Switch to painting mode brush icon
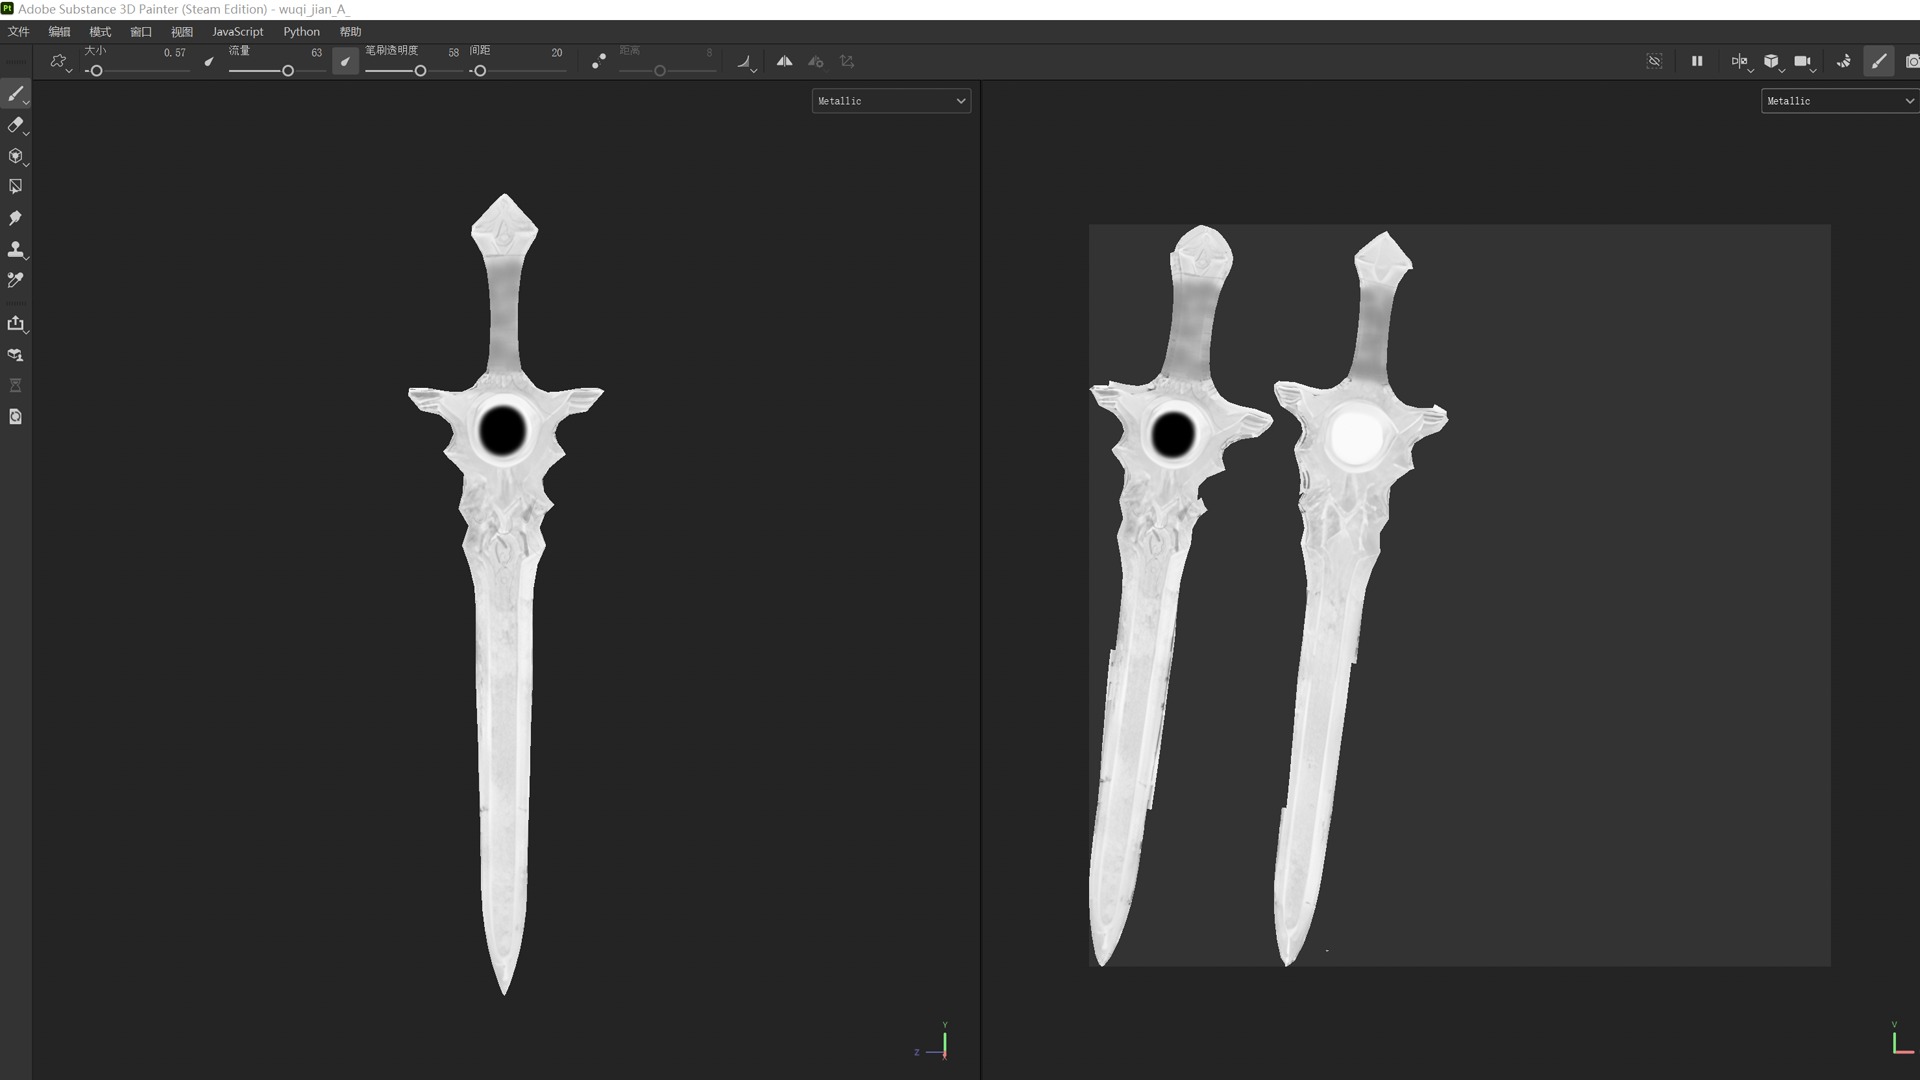The width and height of the screenshot is (1920, 1080). [1879, 61]
